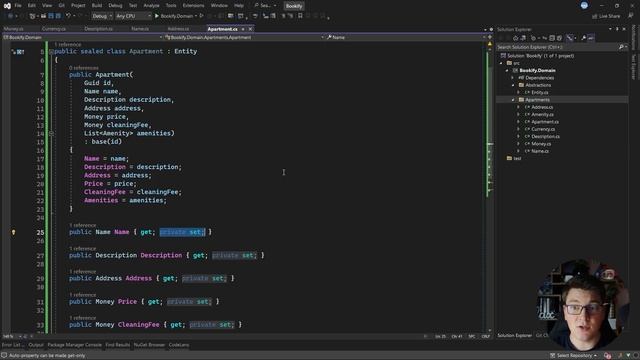This screenshot has height=360, width=640.
Task: Toggle Show All Files in Solution Explorer
Action: pyautogui.click(x=560, y=38)
